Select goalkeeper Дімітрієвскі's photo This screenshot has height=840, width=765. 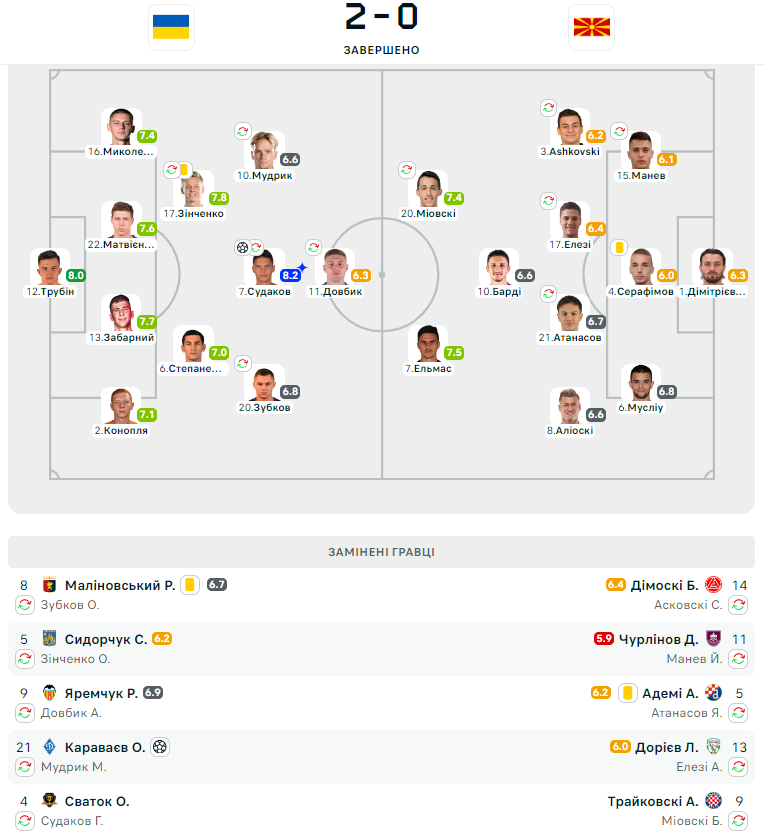[x=712, y=266]
